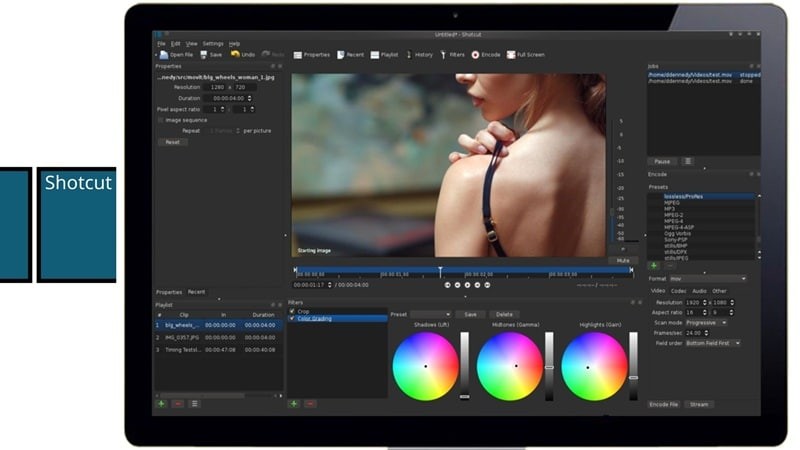Open the File menu

(161, 44)
